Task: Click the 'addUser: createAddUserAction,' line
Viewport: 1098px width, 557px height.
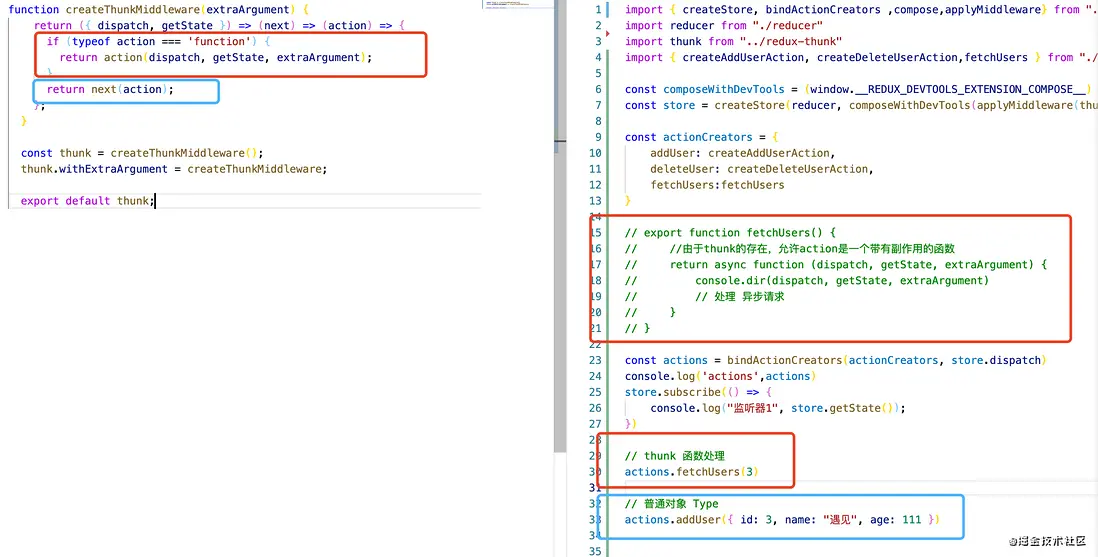Action: (743, 153)
